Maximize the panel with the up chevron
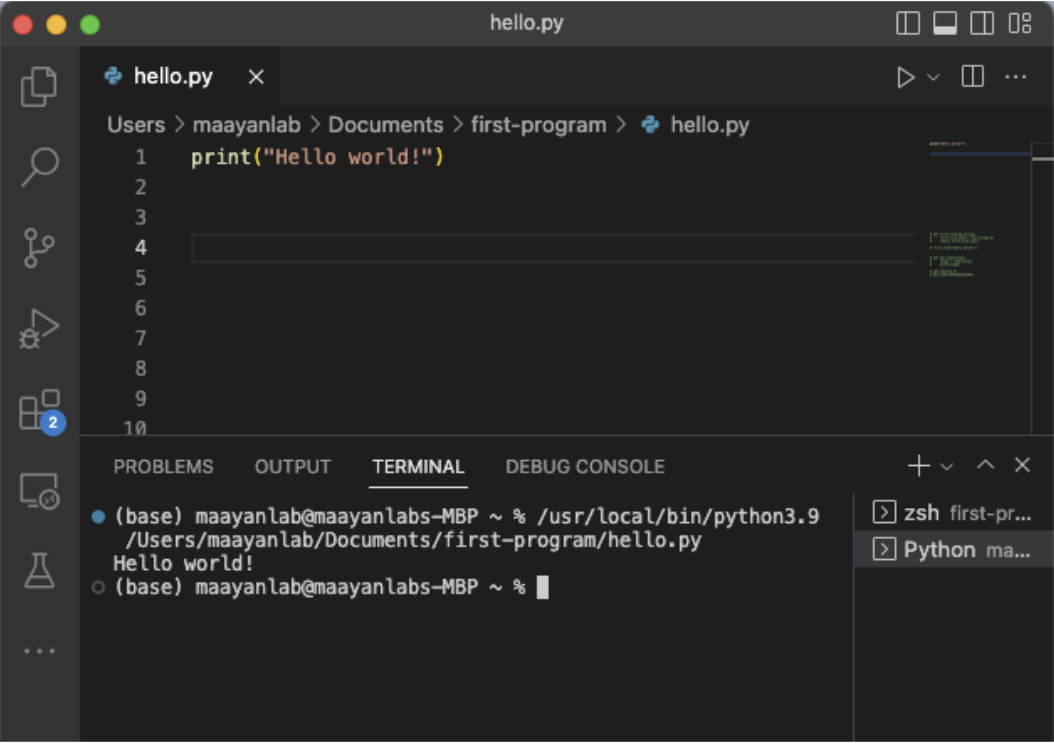Image resolution: width=1054 pixels, height=744 pixels. point(986,465)
